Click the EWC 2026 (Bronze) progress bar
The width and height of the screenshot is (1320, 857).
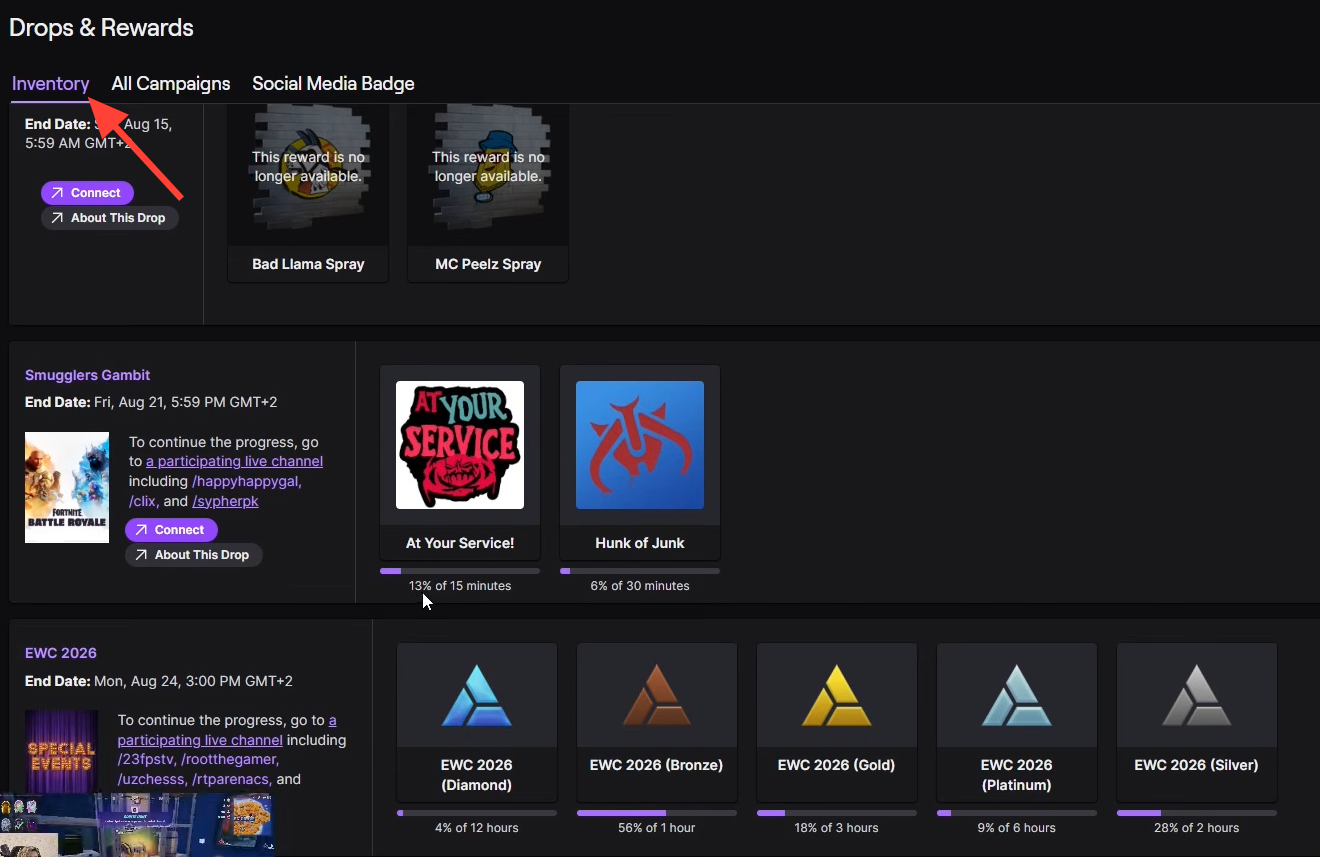[x=657, y=813]
